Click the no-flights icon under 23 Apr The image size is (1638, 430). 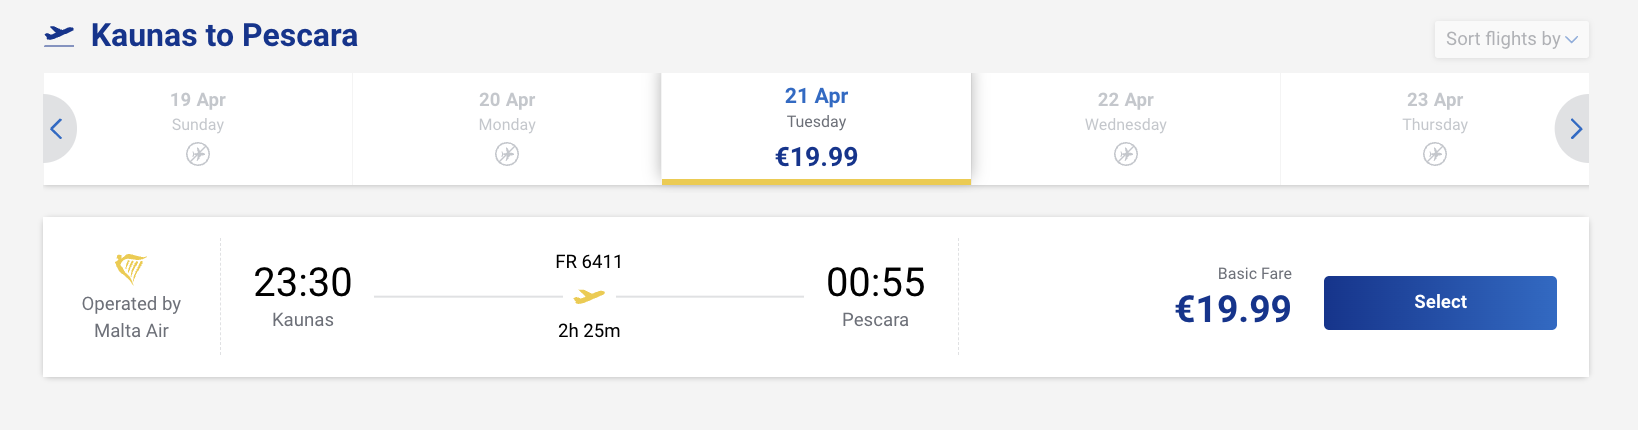tap(1435, 154)
